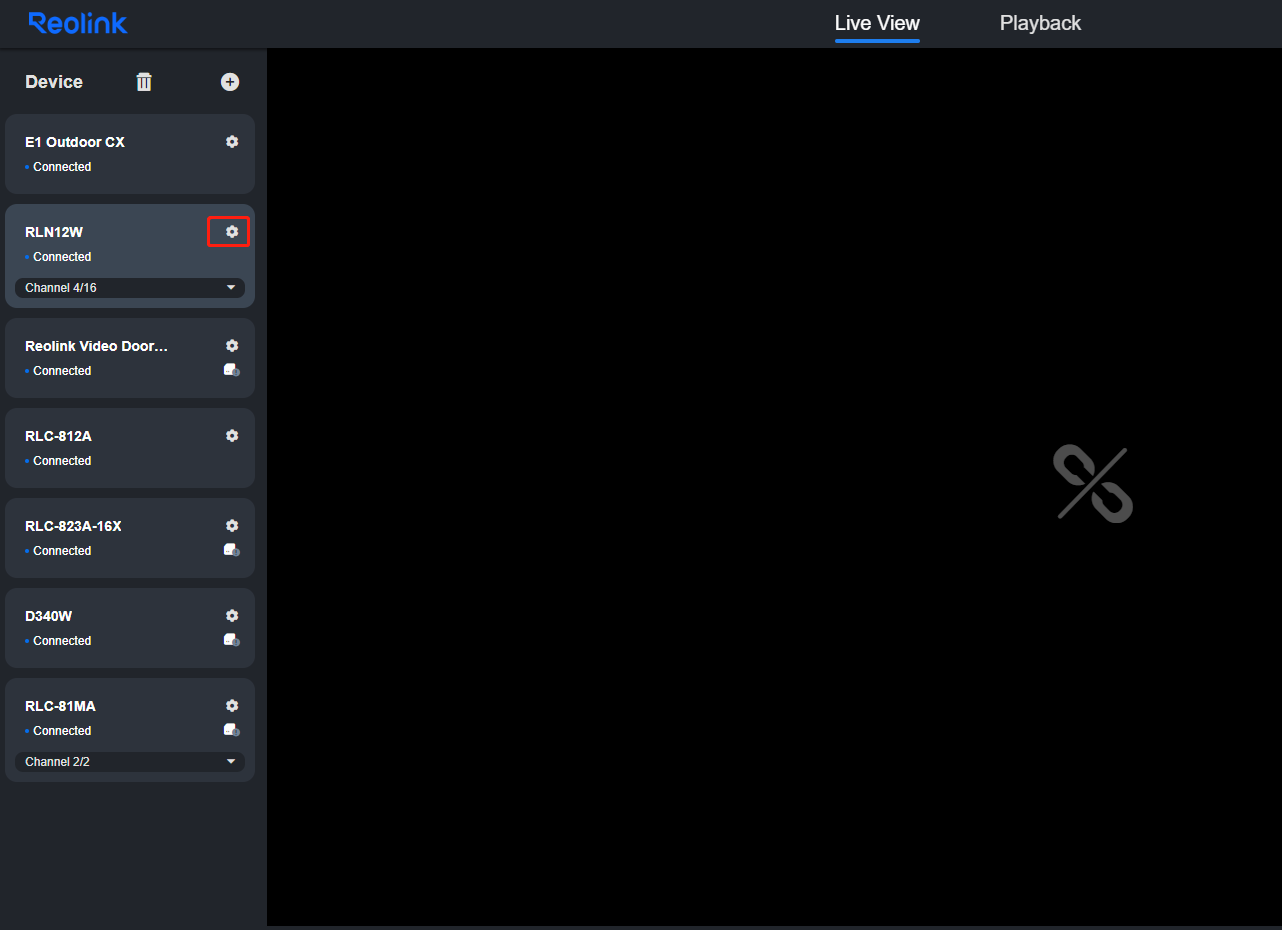This screenshot has height=930, width=1282.
Task: Select the RLC-823A-16X device name
Action: click(73, 526)
